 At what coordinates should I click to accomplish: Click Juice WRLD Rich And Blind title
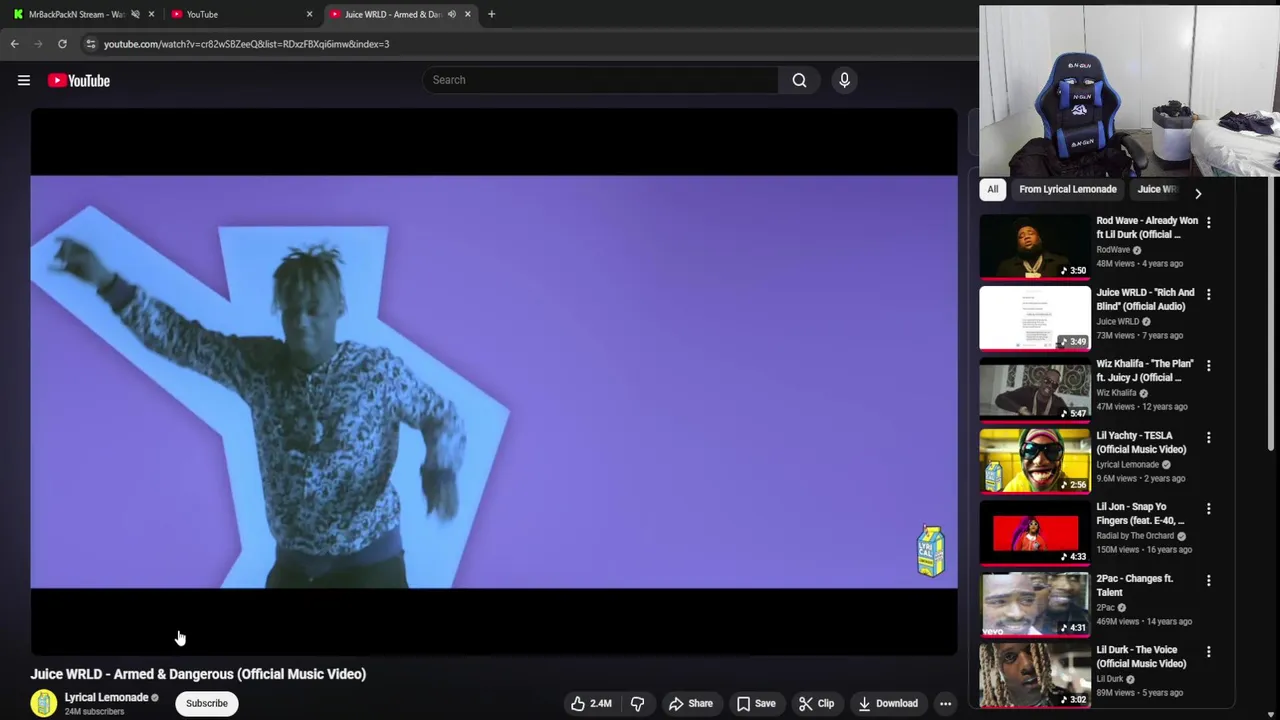point(1145,299)
